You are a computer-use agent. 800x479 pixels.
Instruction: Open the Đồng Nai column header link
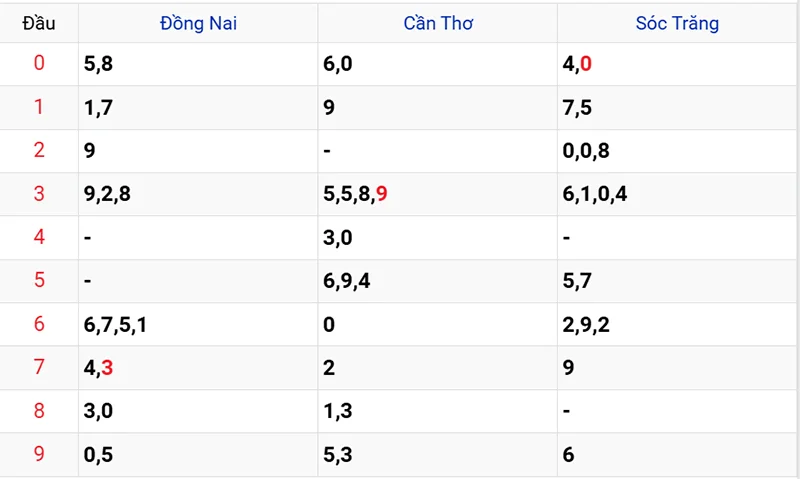coord(198,22)
